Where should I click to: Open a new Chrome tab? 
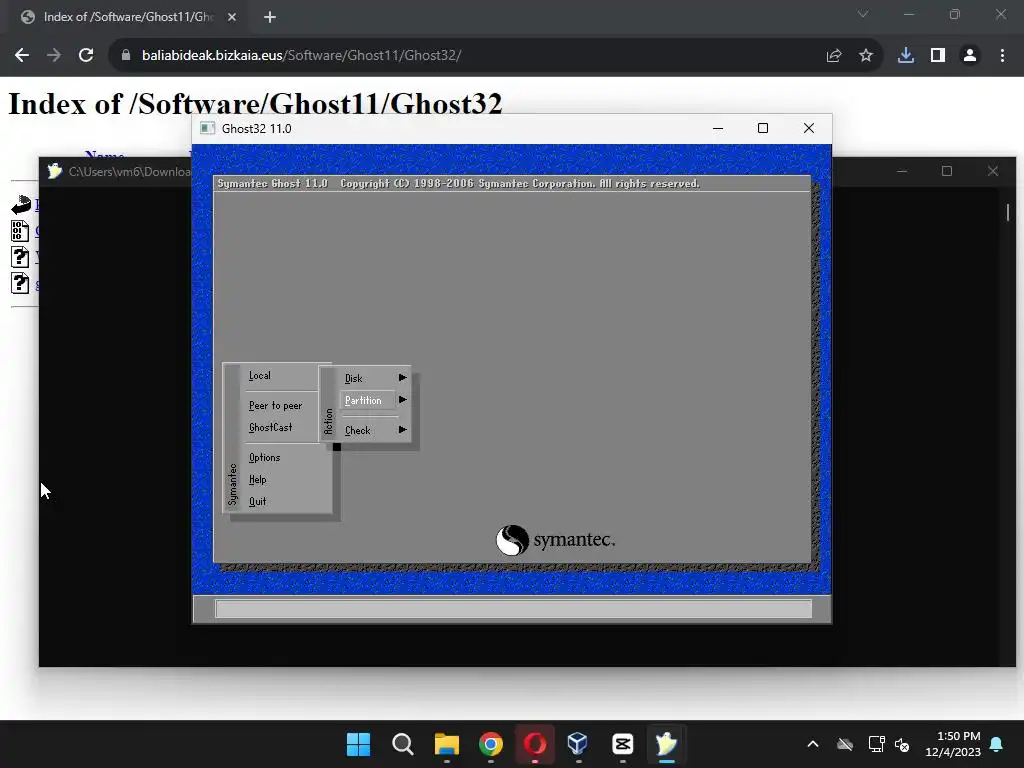click(x=270, y=17)
